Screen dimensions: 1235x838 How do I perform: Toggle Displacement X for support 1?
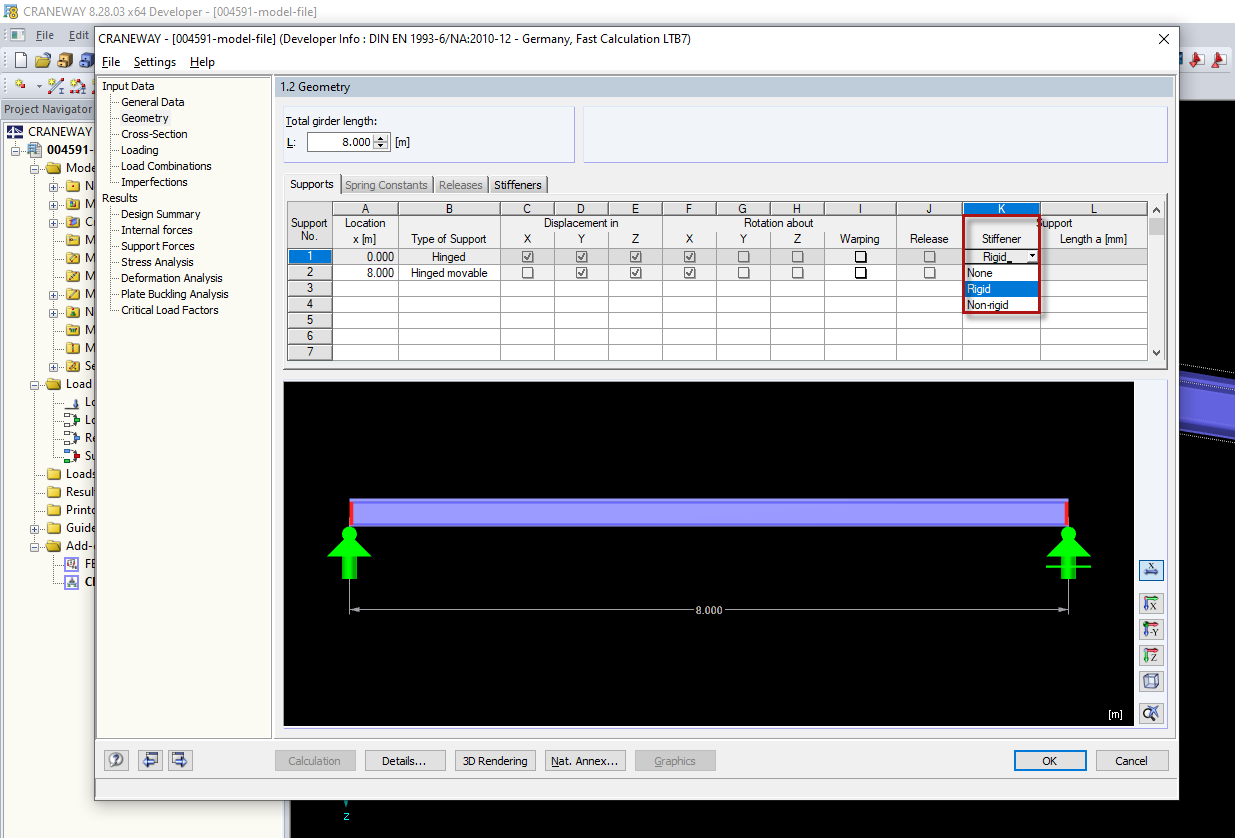pos(528,257)
